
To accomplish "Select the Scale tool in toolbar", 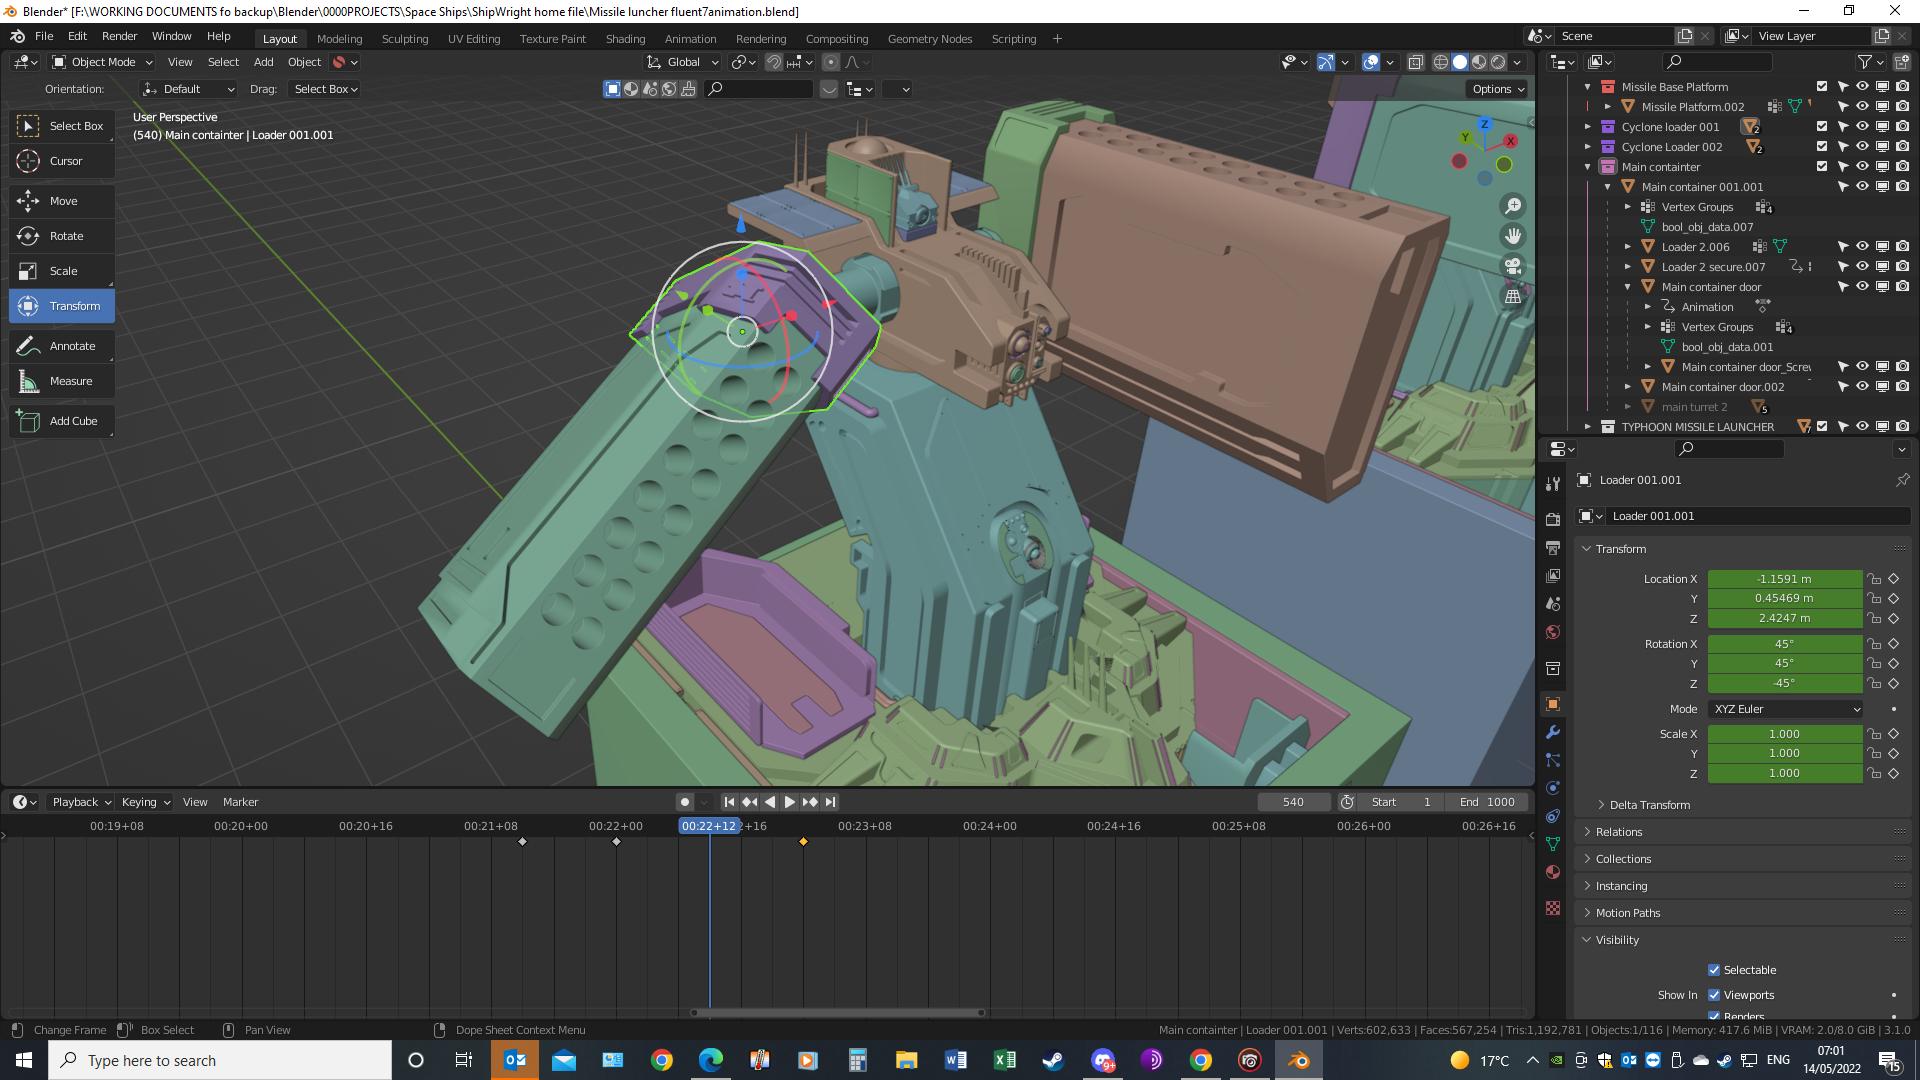I will [x=62, y=270].
